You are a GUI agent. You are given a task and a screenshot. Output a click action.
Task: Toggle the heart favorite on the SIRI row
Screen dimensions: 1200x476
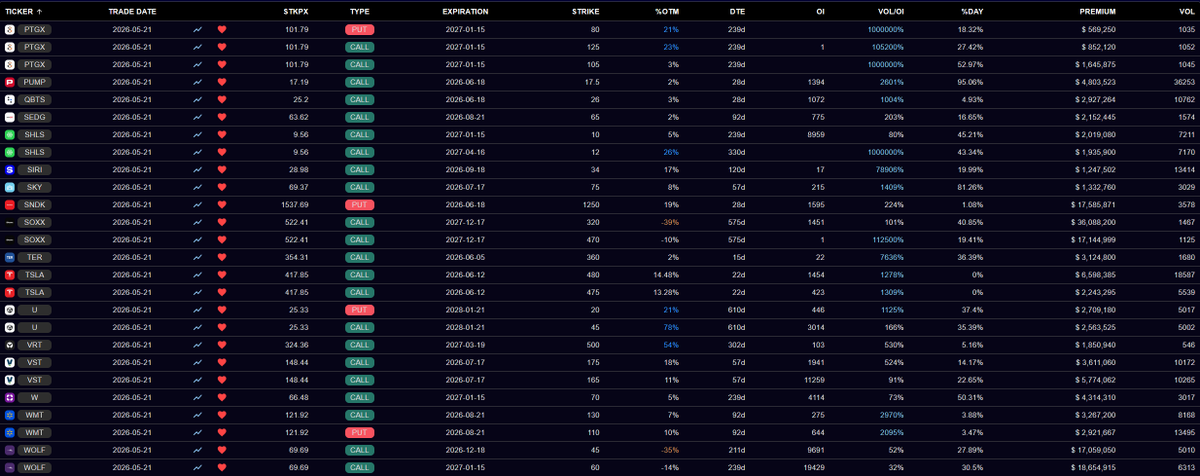[x=222, y=170]
